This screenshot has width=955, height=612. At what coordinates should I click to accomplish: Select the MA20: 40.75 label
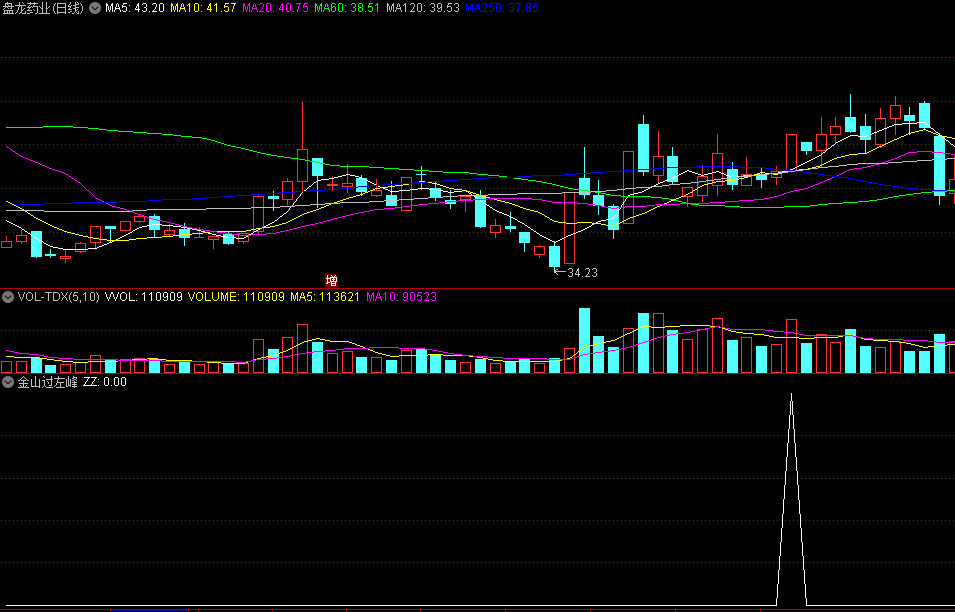[275, 9]
